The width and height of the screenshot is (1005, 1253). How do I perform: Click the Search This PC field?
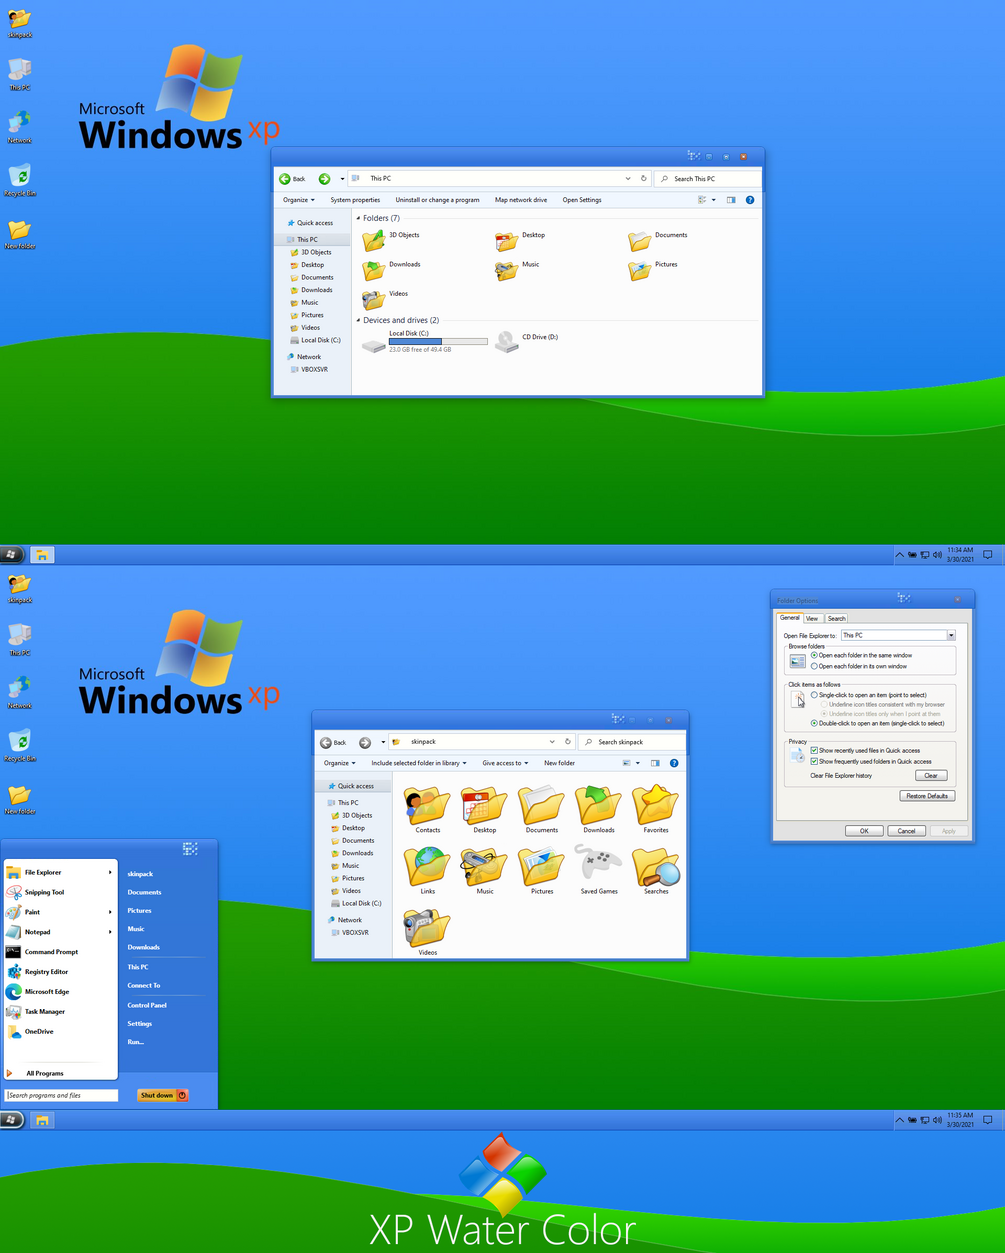(x=706, y=179)
